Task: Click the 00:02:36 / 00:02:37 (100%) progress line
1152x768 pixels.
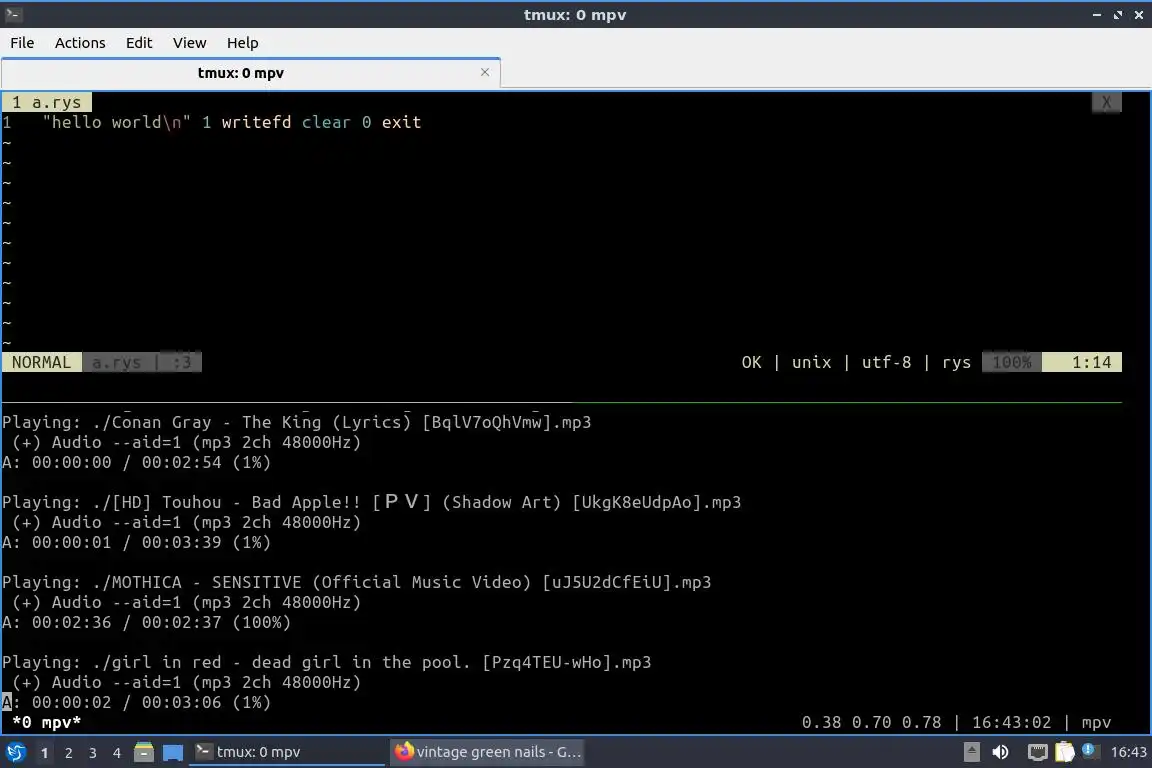Action: (x=147, y=622)
